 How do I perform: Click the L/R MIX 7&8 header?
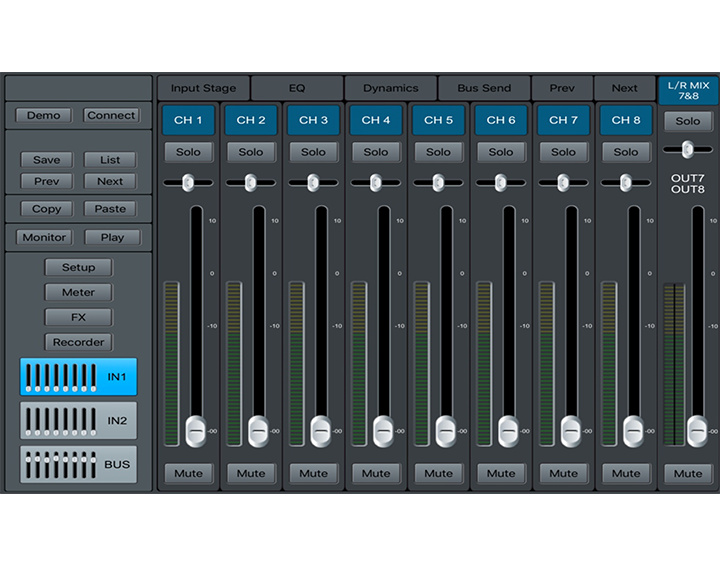pos(688,91)
